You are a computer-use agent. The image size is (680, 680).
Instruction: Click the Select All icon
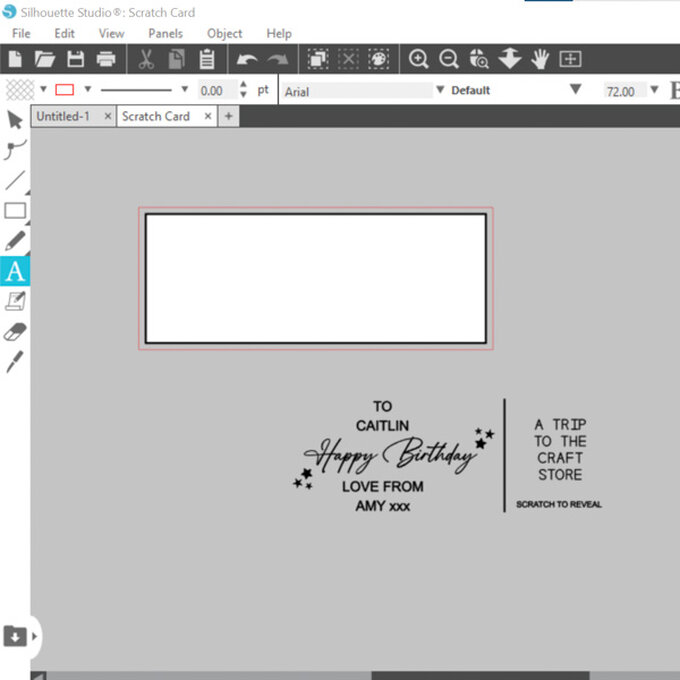317,59
